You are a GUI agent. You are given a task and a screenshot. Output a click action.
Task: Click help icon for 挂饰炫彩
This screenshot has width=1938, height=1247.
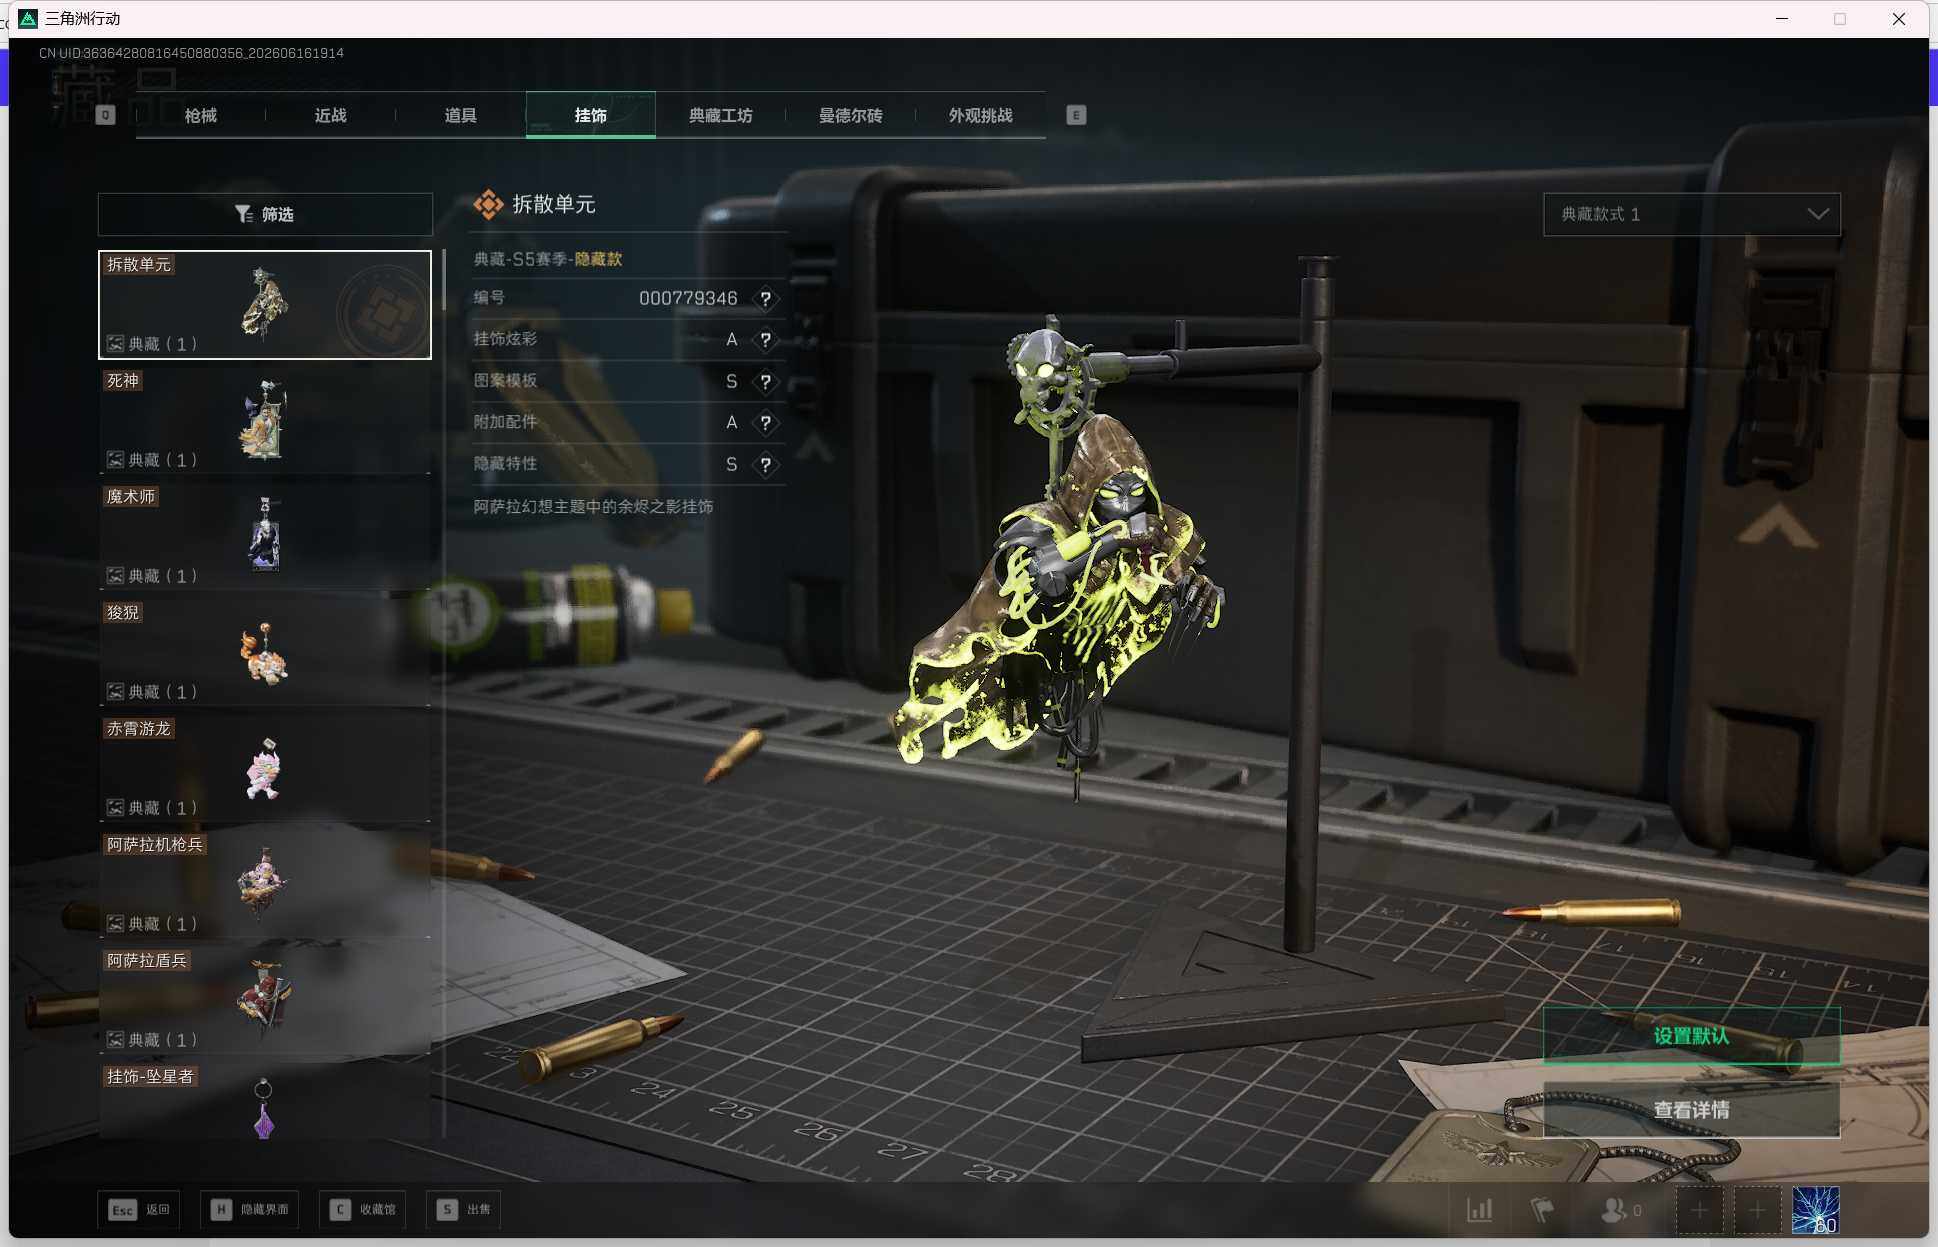pyautogui.click(x=765, y=340)
